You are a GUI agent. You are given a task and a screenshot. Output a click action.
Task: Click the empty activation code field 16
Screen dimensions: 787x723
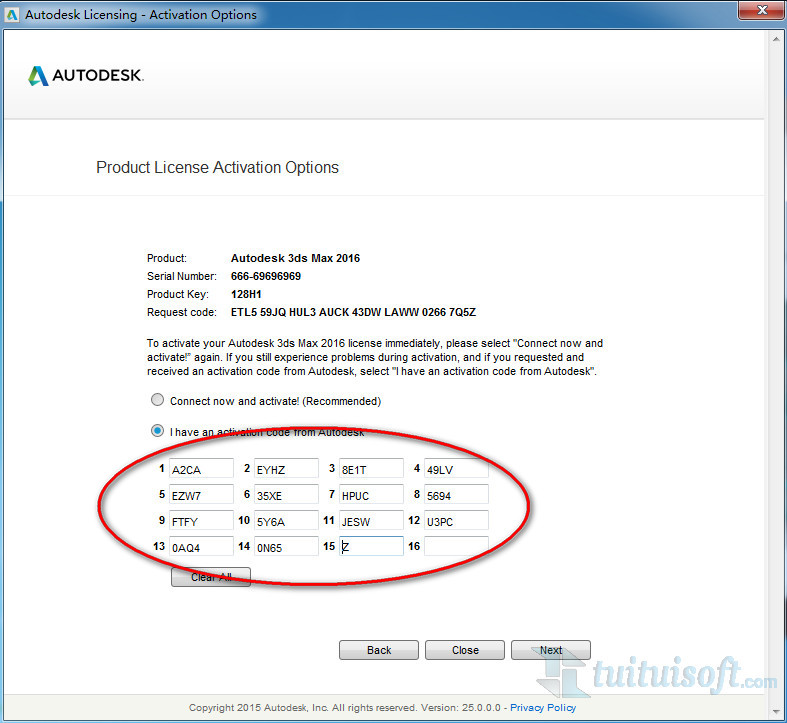[455, 547]
